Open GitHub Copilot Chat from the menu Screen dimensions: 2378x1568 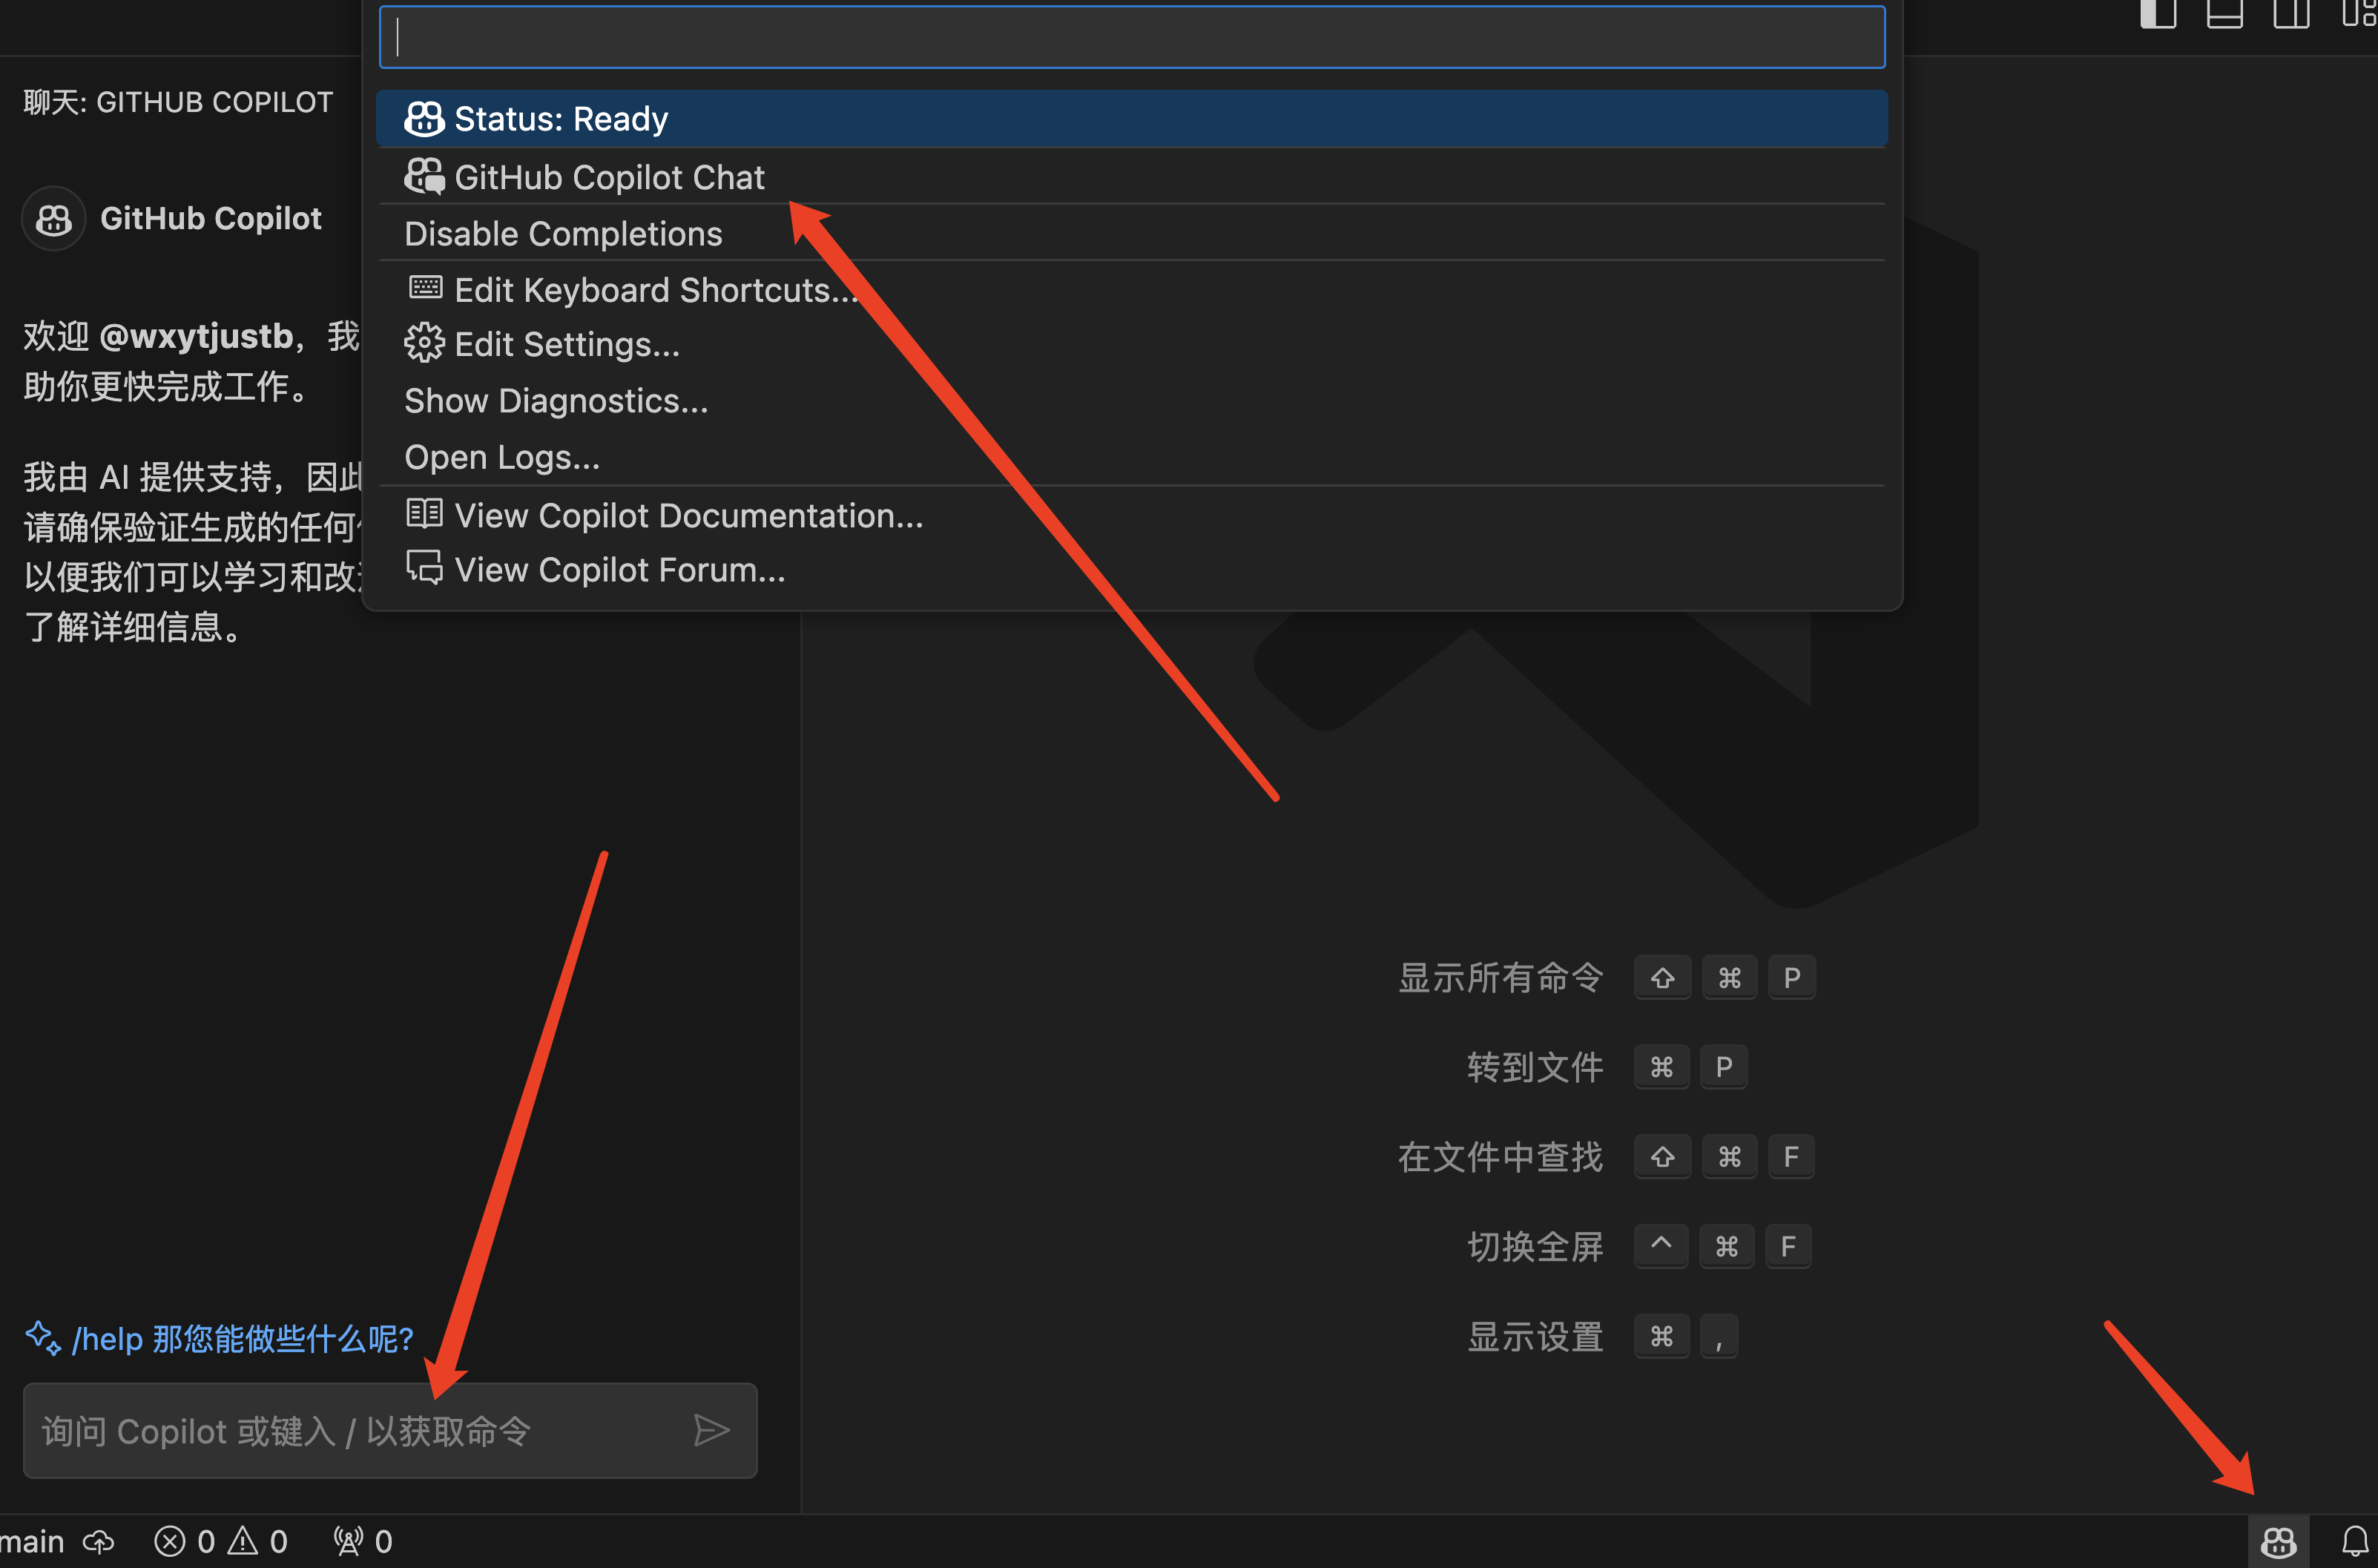[x=1132, y=177]
